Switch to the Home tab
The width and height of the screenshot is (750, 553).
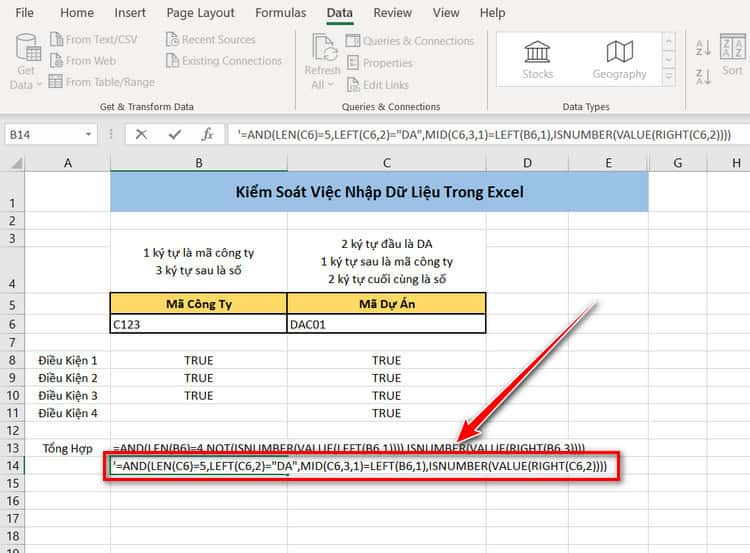coord(77,13)
